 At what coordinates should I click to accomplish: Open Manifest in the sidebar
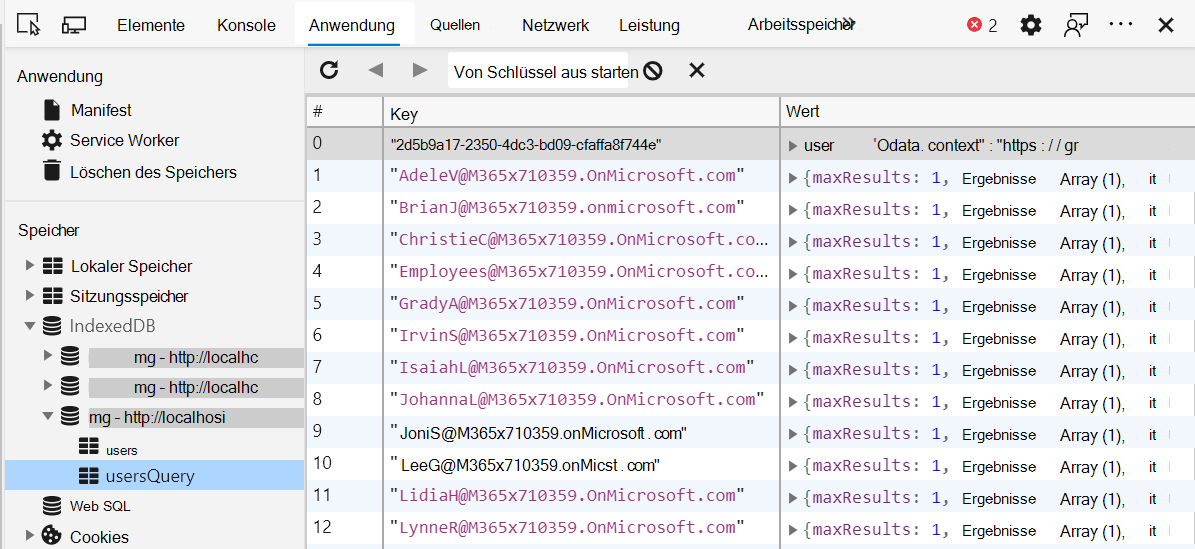101,110
